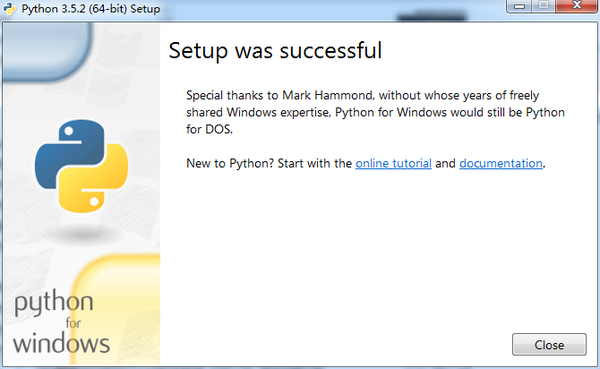Click the shadow beneath the Python logo
The height and width of the screenshot is (369, 600).
(x=82, y=234)
